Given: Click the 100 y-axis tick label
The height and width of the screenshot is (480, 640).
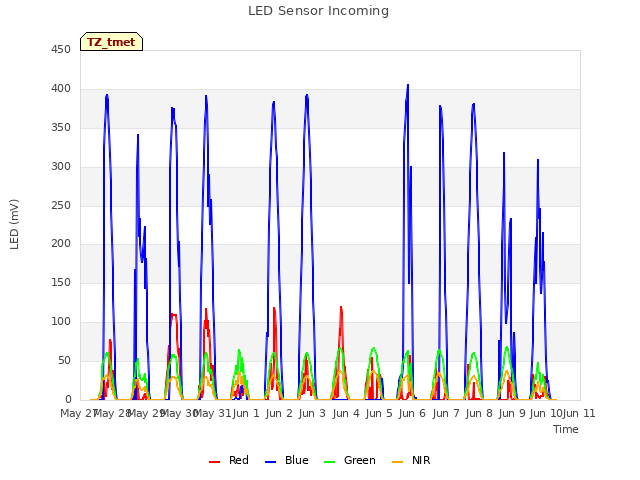Looking at the screenshot, I should click(61, 322).
